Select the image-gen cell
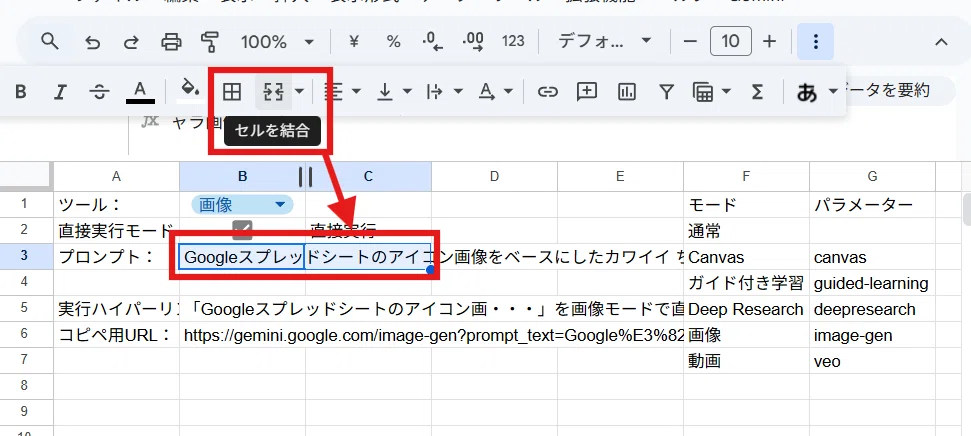Screen dimensions: 971x436 click(x=872, y=335)
